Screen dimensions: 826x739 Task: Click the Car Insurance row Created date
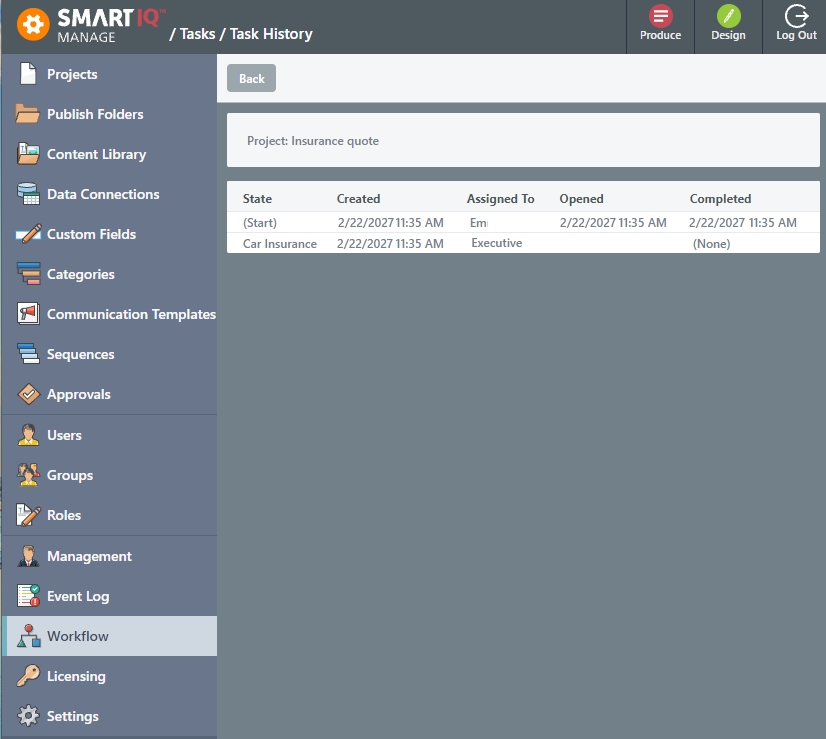click(390, 244)
